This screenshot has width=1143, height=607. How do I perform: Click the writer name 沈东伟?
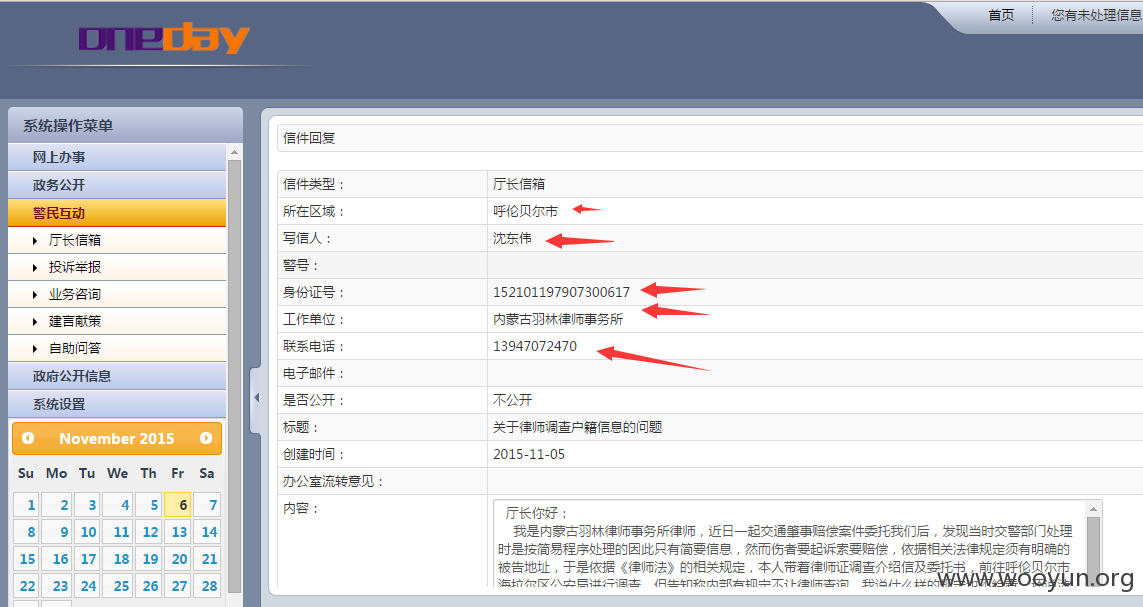(512, 238)
